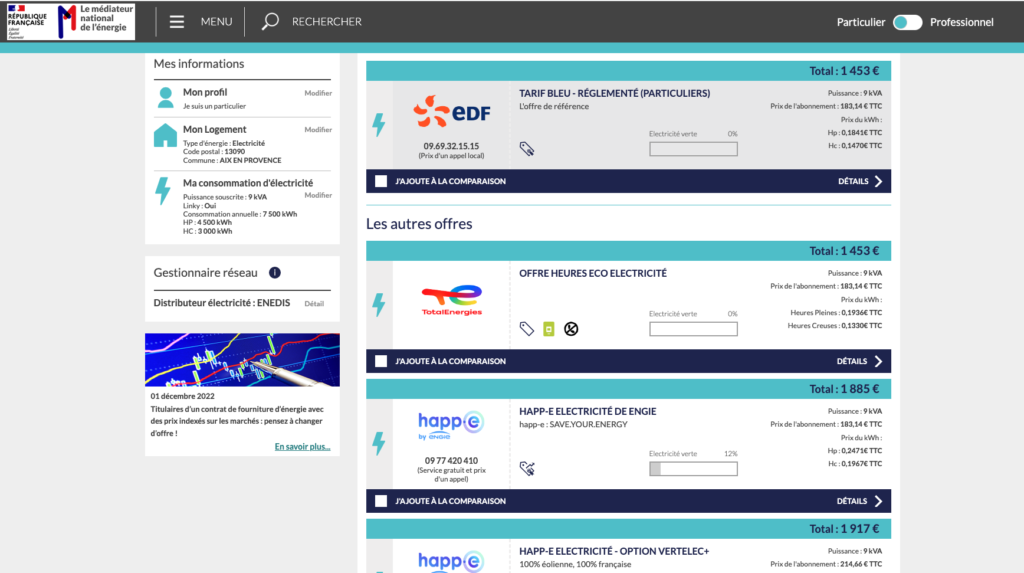
Task: Select Particulier label
Action: pyautogui.click(x=861, y=22)
